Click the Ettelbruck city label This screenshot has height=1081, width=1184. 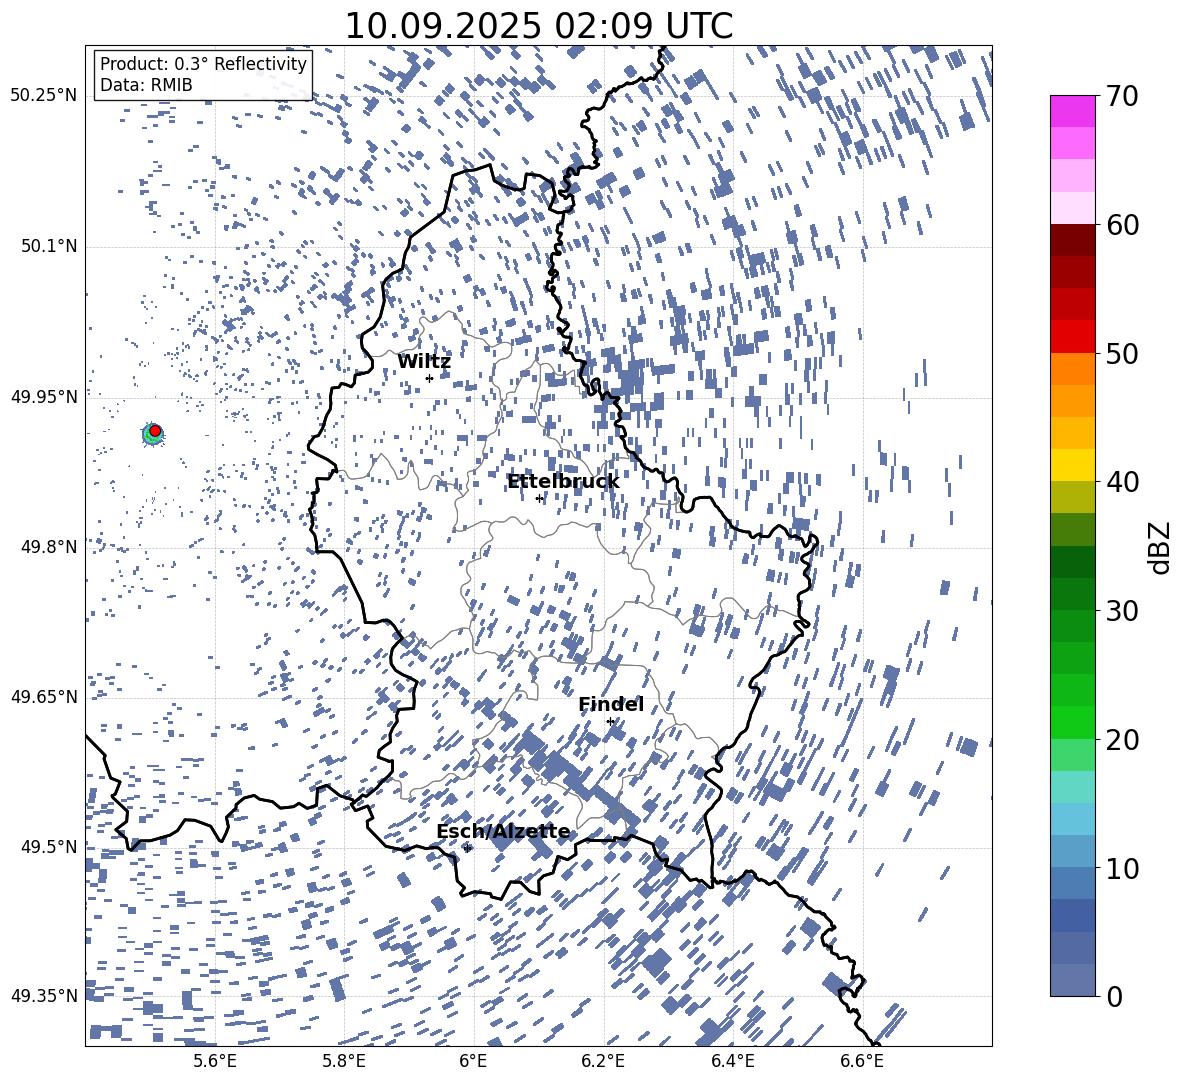pyautogui.click(x=563, y=482)
